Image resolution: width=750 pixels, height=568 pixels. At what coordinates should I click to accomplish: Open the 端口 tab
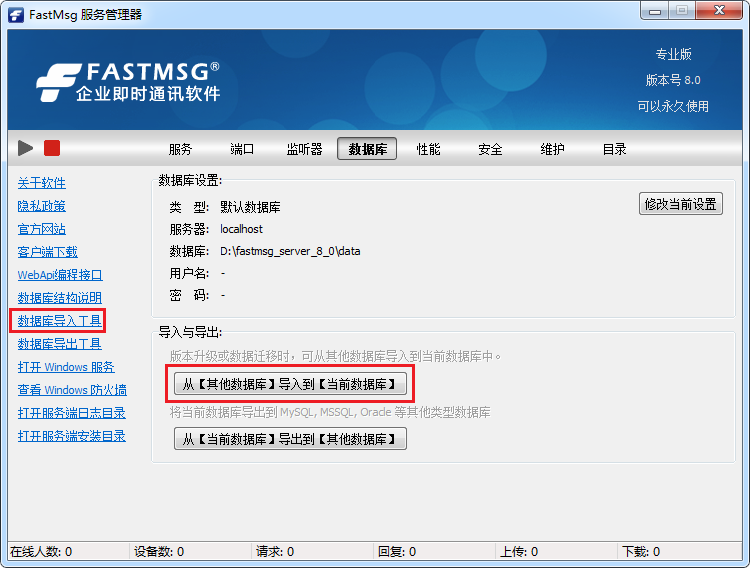242,149
